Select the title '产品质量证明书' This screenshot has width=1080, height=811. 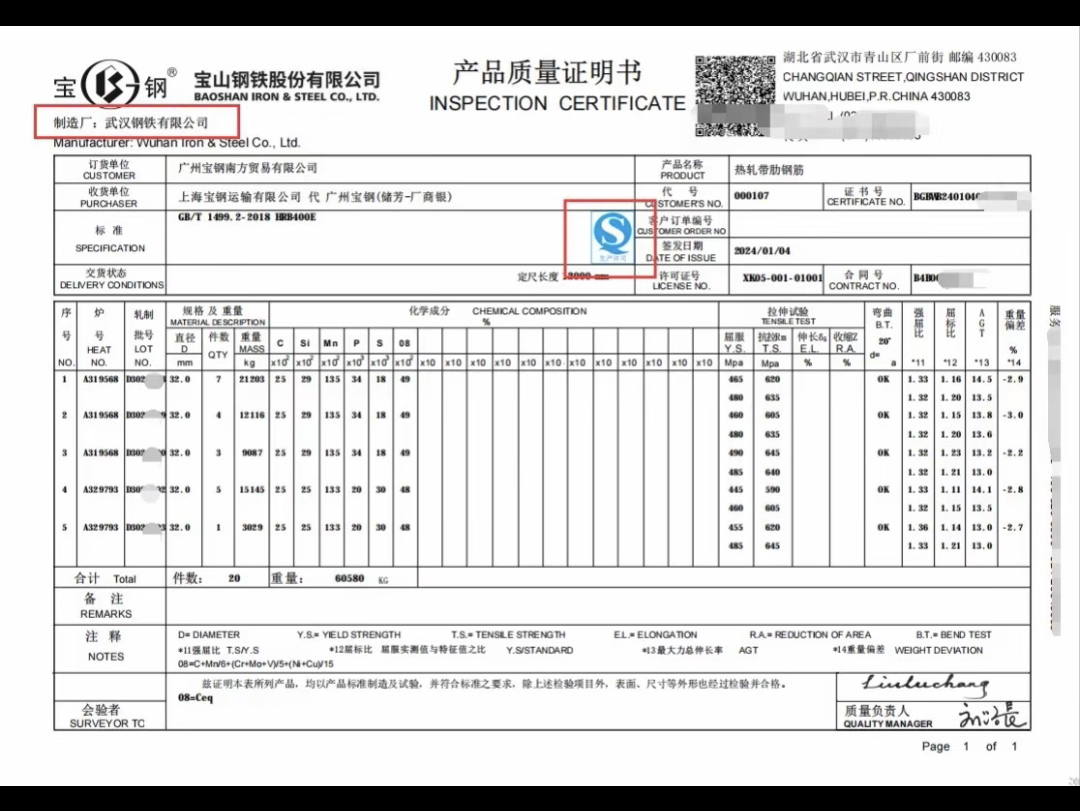tap(547, 72)
